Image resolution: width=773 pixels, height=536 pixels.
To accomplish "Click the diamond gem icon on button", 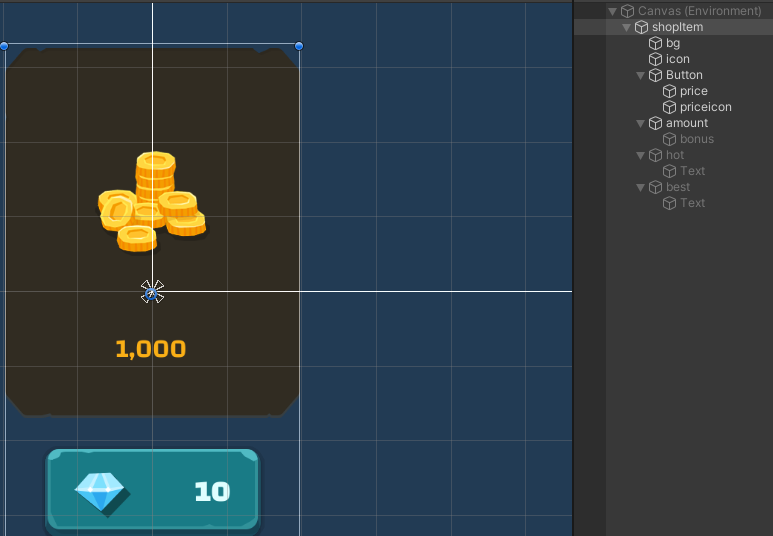I will tap(102, 495).
